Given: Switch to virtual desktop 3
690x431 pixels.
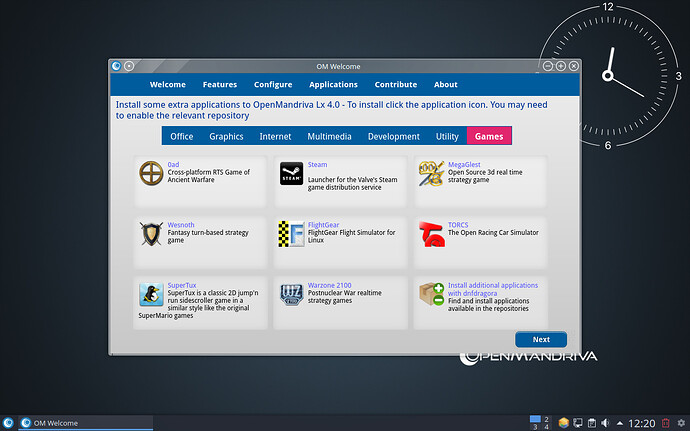Looking at the screenshot, I should point(535,427).
